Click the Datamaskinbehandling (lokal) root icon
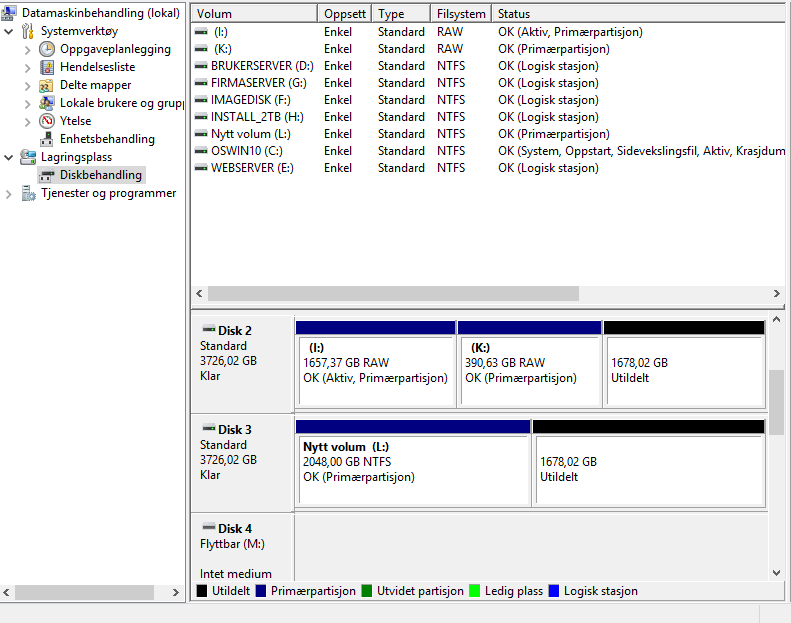This screenshot has height=623, width=791. tap(8, 13)
